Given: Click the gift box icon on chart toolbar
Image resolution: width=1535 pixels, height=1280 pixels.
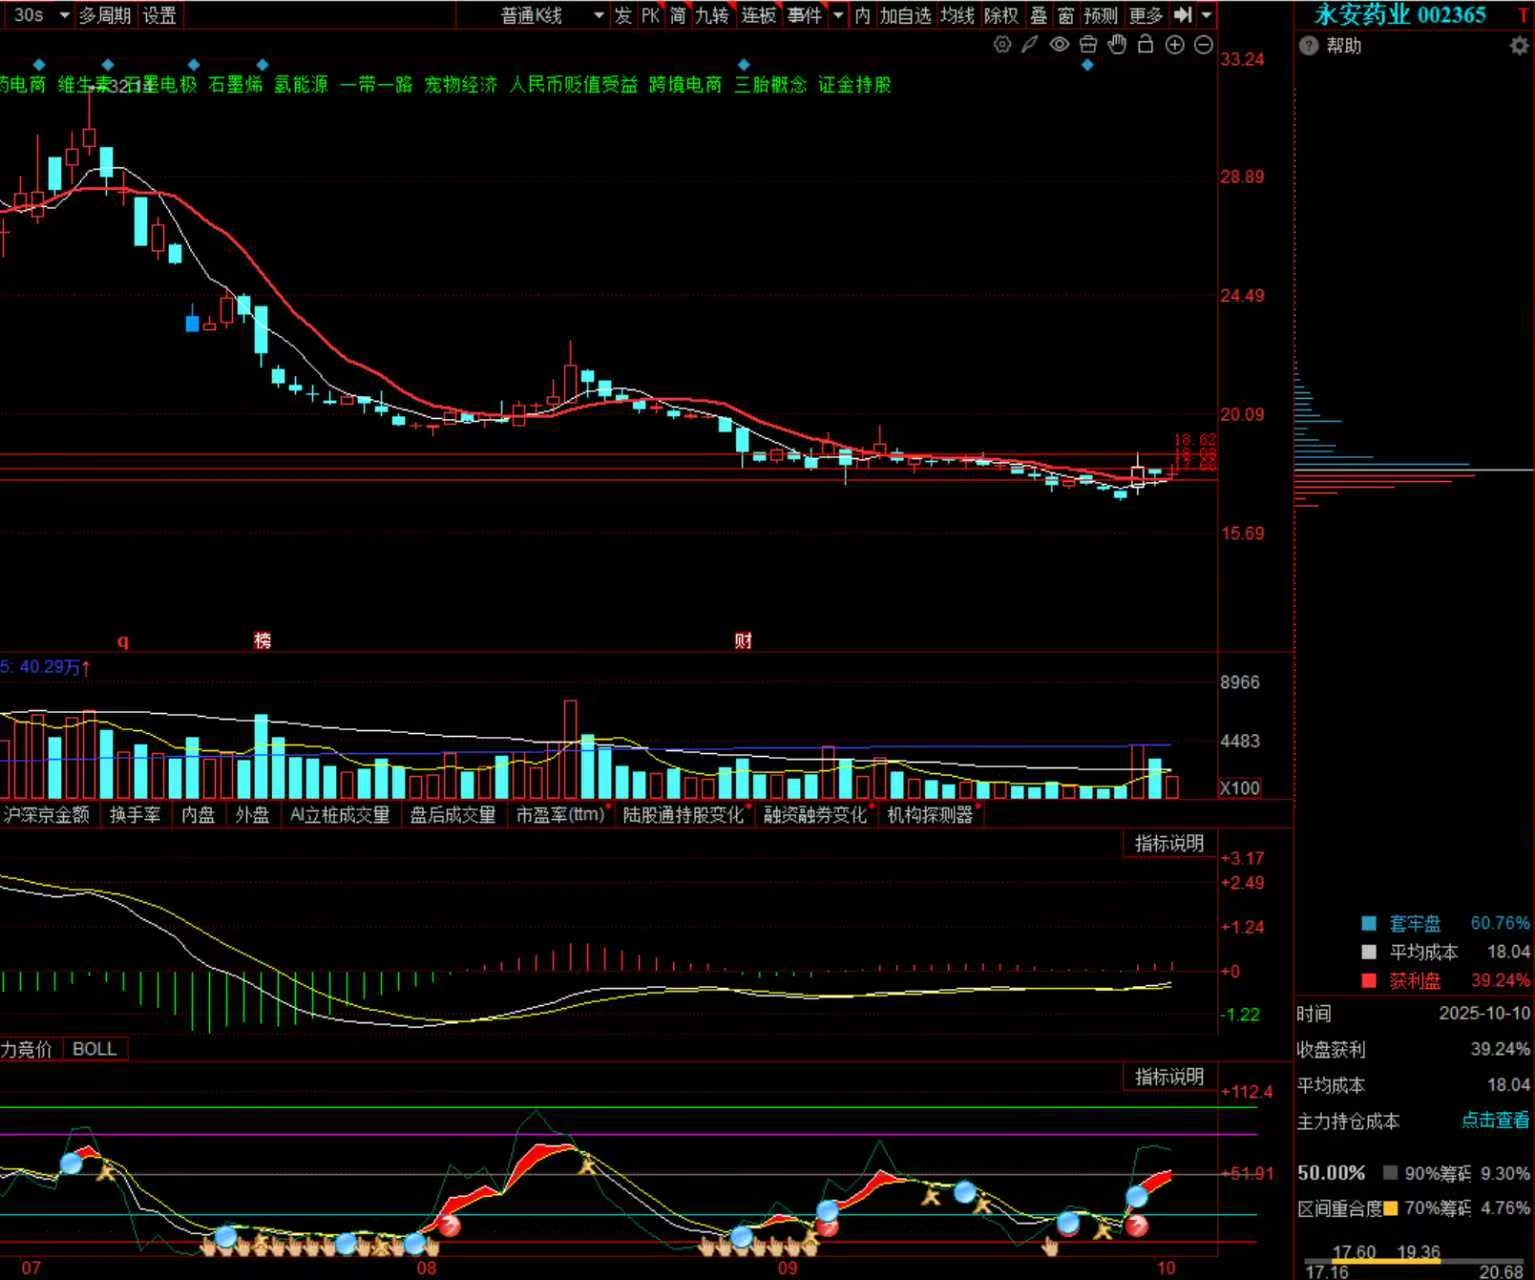Looking at the screenshot, I should (x=1088, y=45).
